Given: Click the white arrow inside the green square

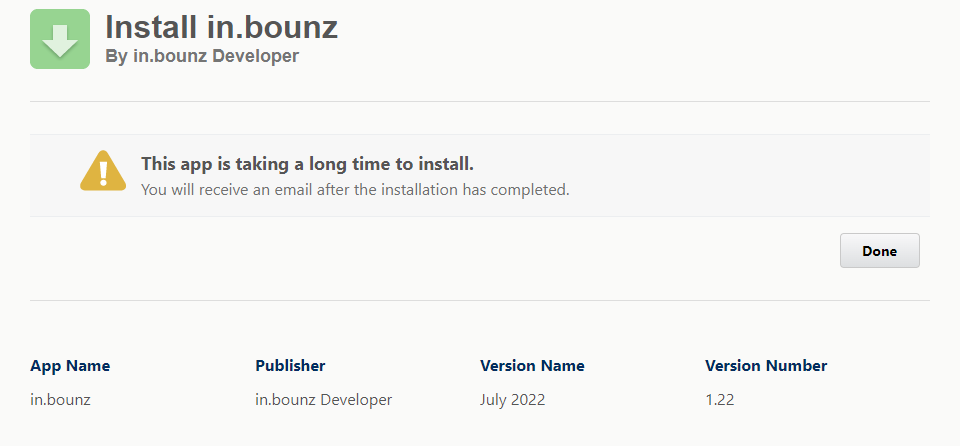Looking at the screenshot, I should tap(60, 41).
